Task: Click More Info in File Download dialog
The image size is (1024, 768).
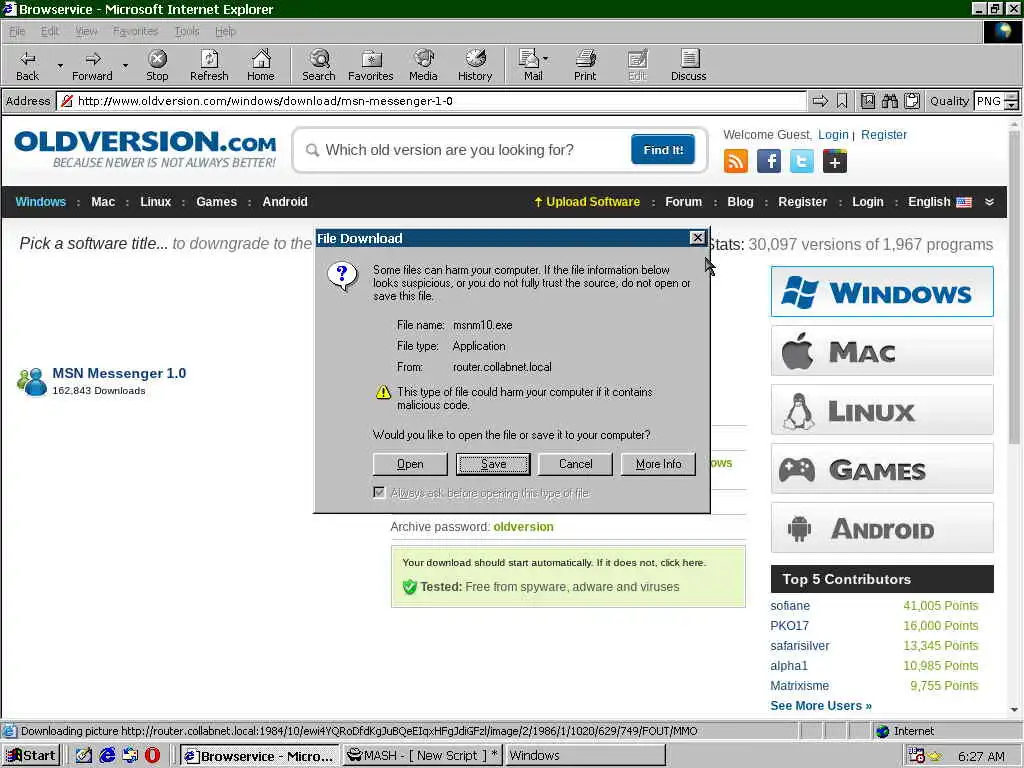Action: point(658,464)
